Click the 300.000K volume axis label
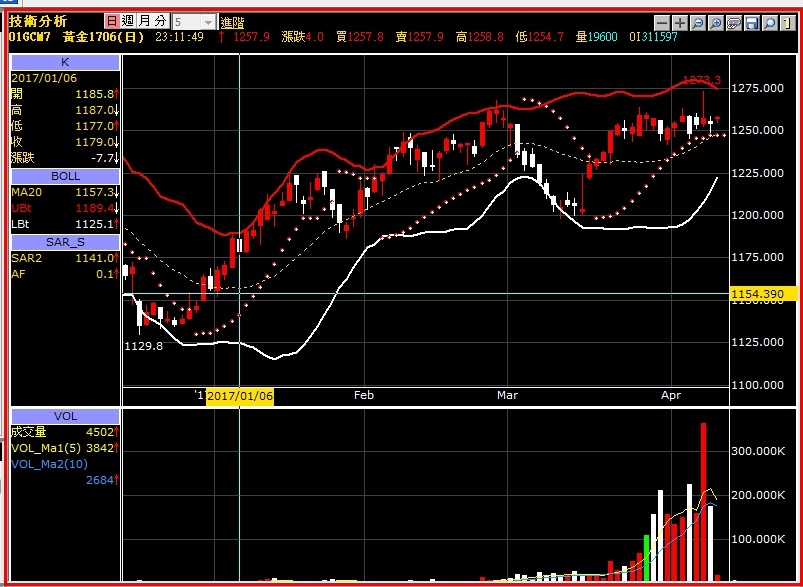This screenshot has height=587, width=803. click(x=760, y=451)
